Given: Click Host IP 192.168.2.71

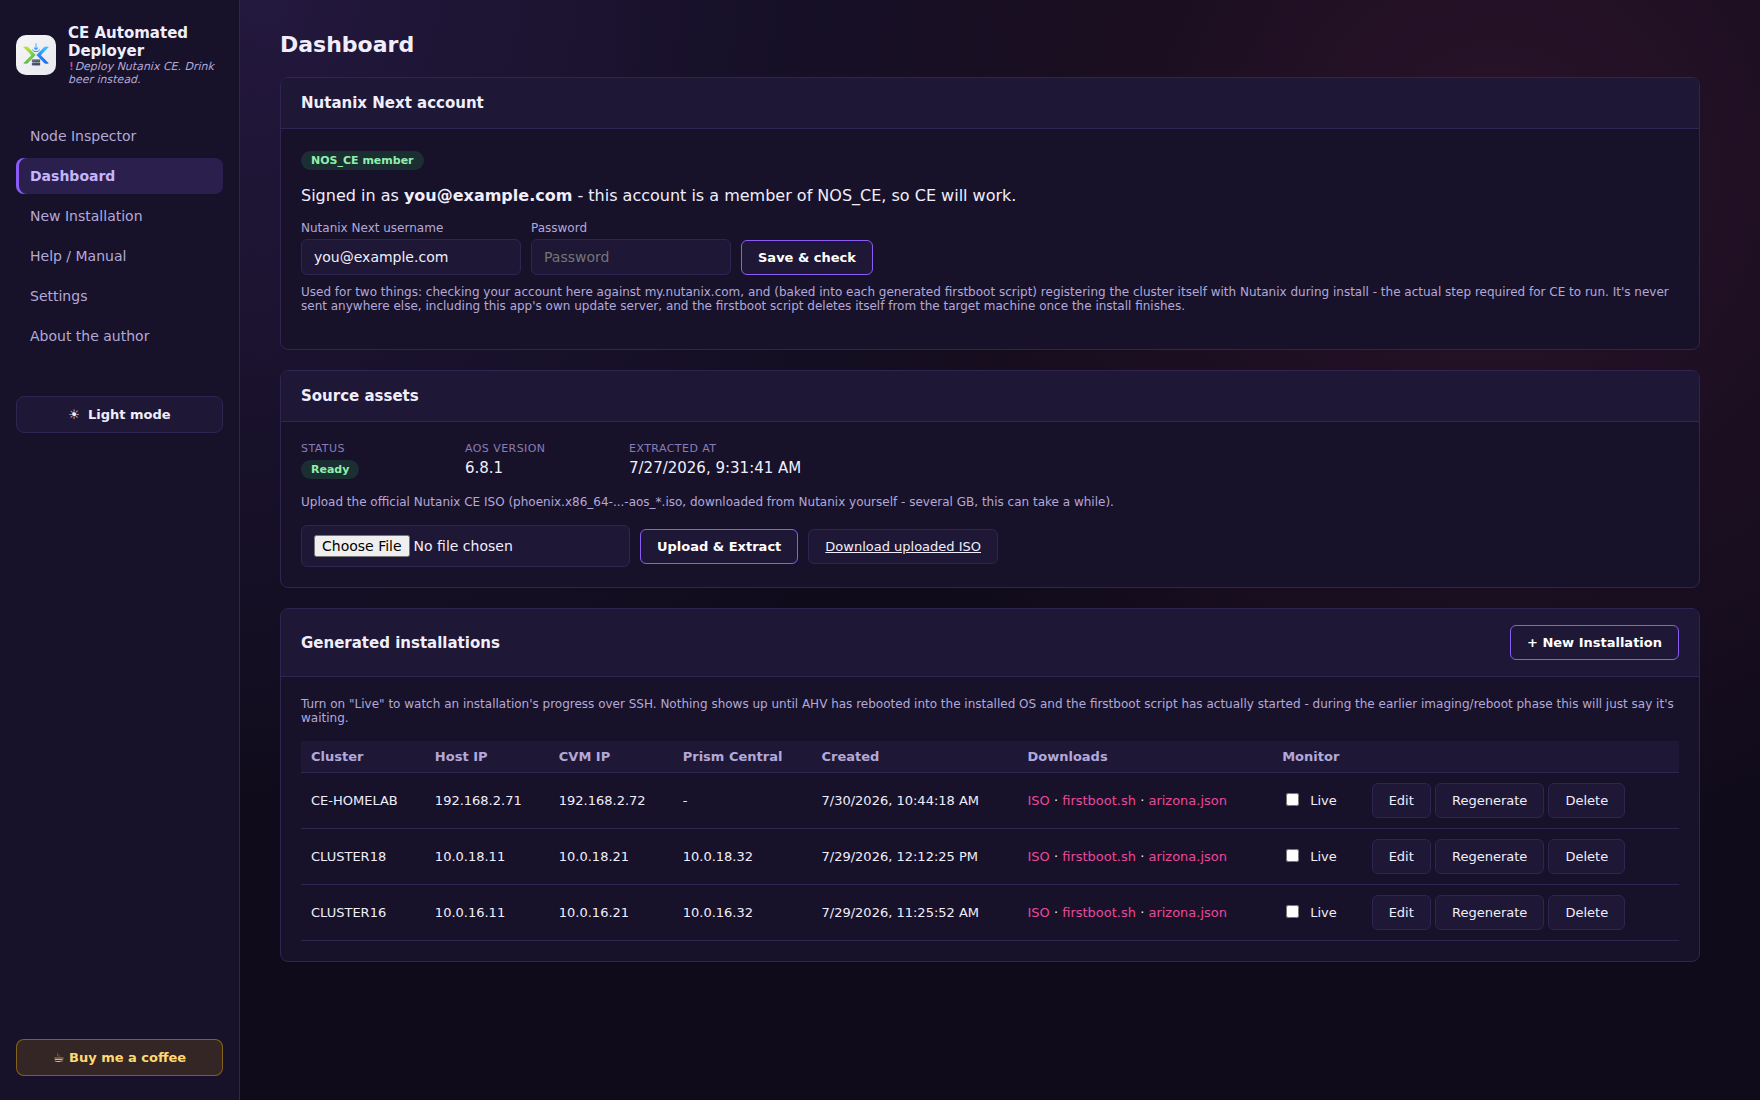Looking at the screenshot, I should point(478,800).
